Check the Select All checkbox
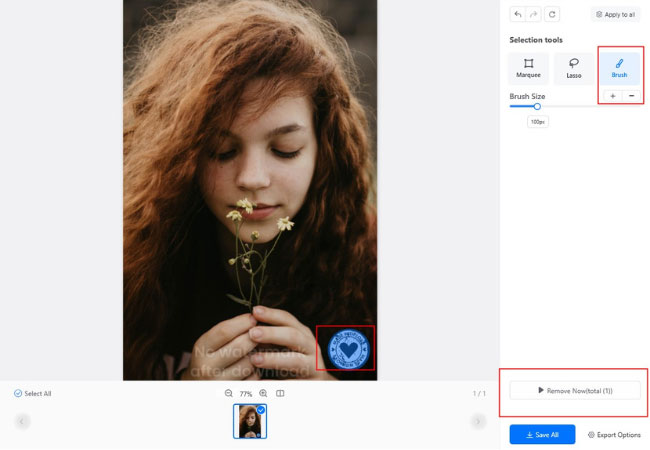 pos(18,394)
